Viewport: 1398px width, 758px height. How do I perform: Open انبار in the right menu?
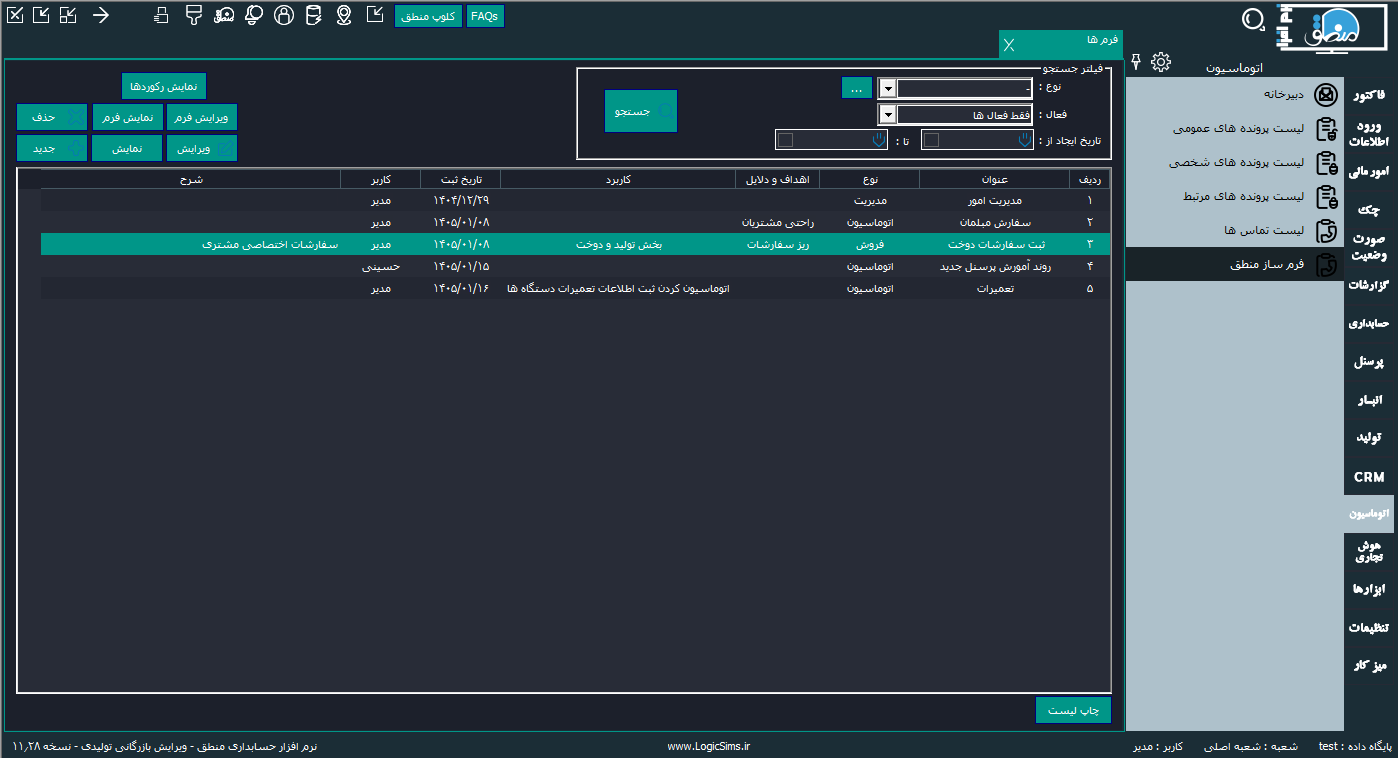tap(1368, 400)
